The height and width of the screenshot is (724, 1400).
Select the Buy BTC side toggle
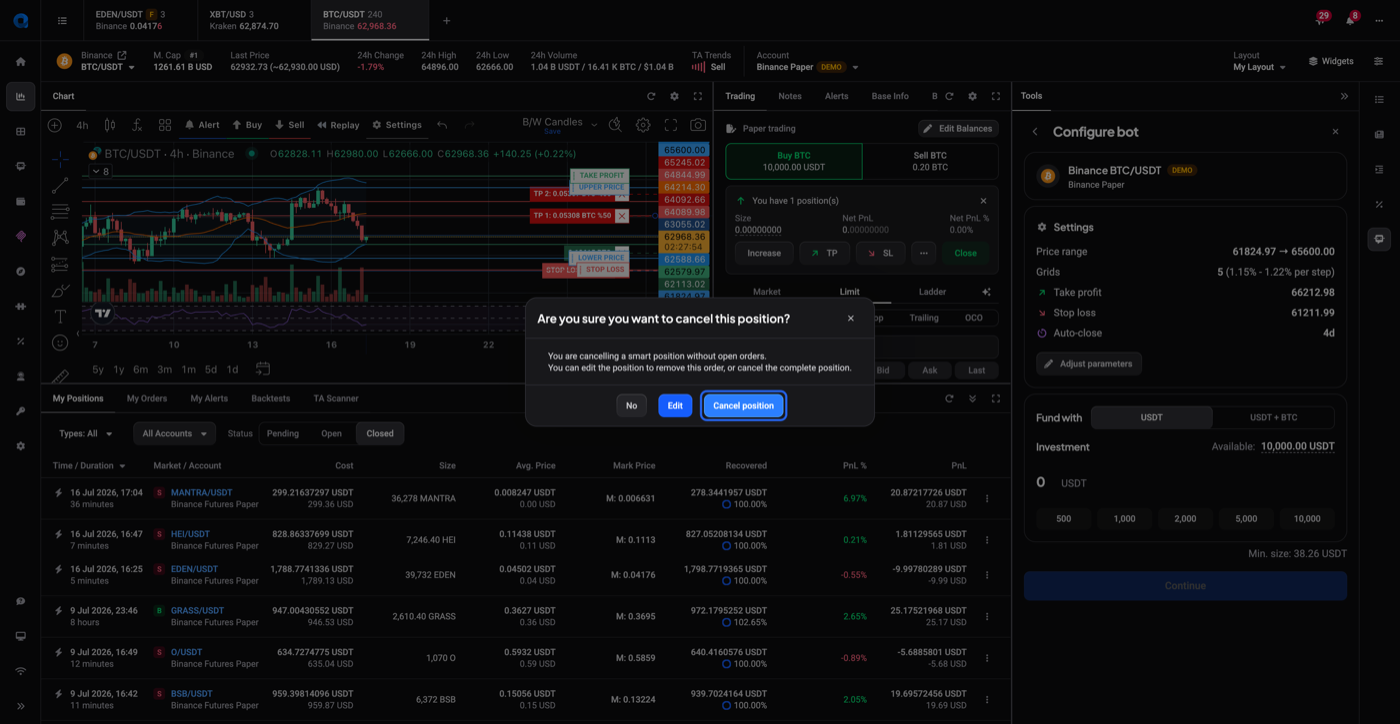click(794, 161)
